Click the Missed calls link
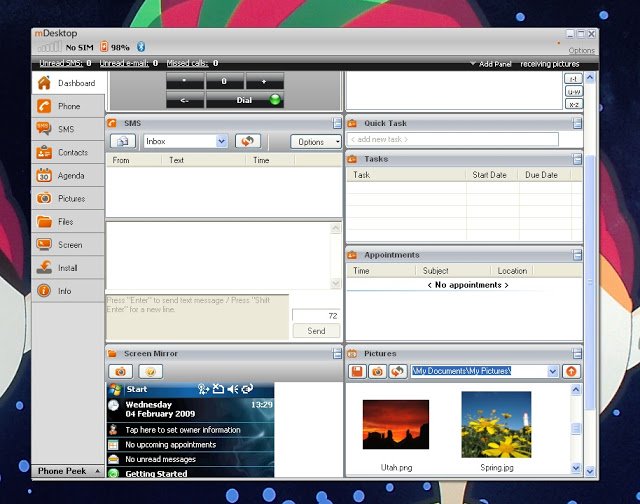The image size is (640, 504). (x=187, y=63)
